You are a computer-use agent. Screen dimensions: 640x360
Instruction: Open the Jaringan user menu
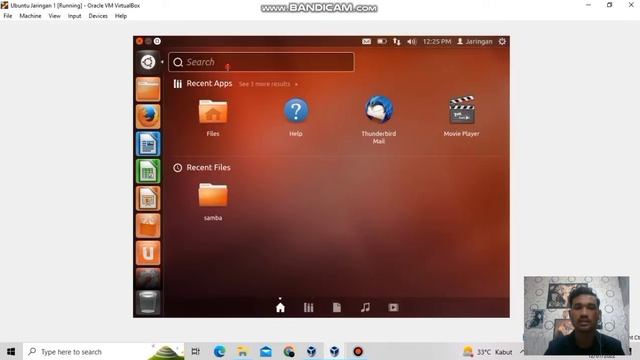point(475,41)
